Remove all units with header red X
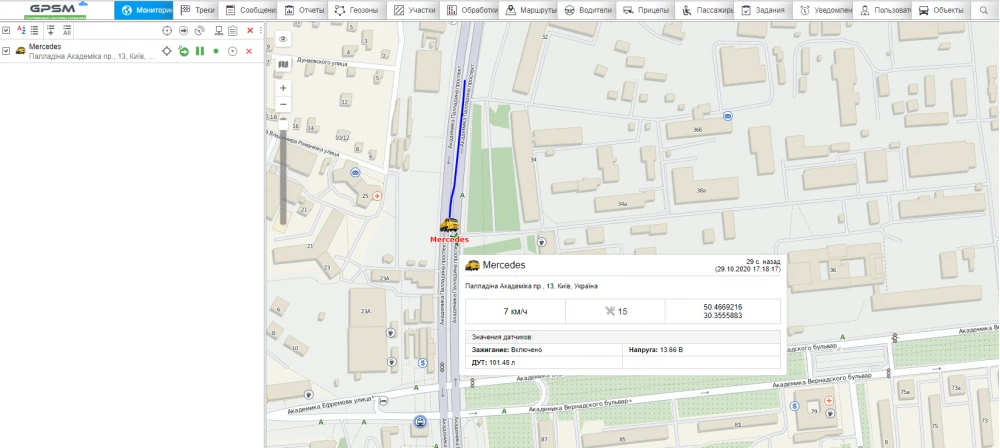 (x=250, y=30)
